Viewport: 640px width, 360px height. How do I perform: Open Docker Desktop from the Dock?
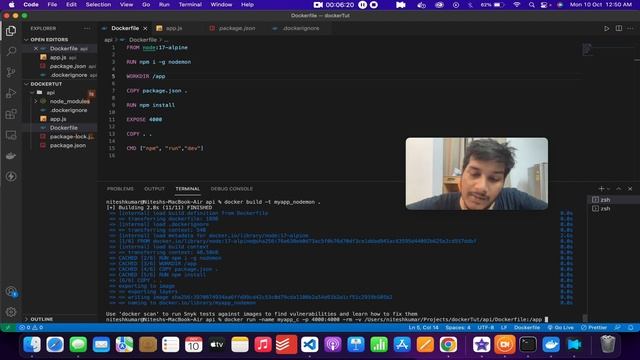551,344
